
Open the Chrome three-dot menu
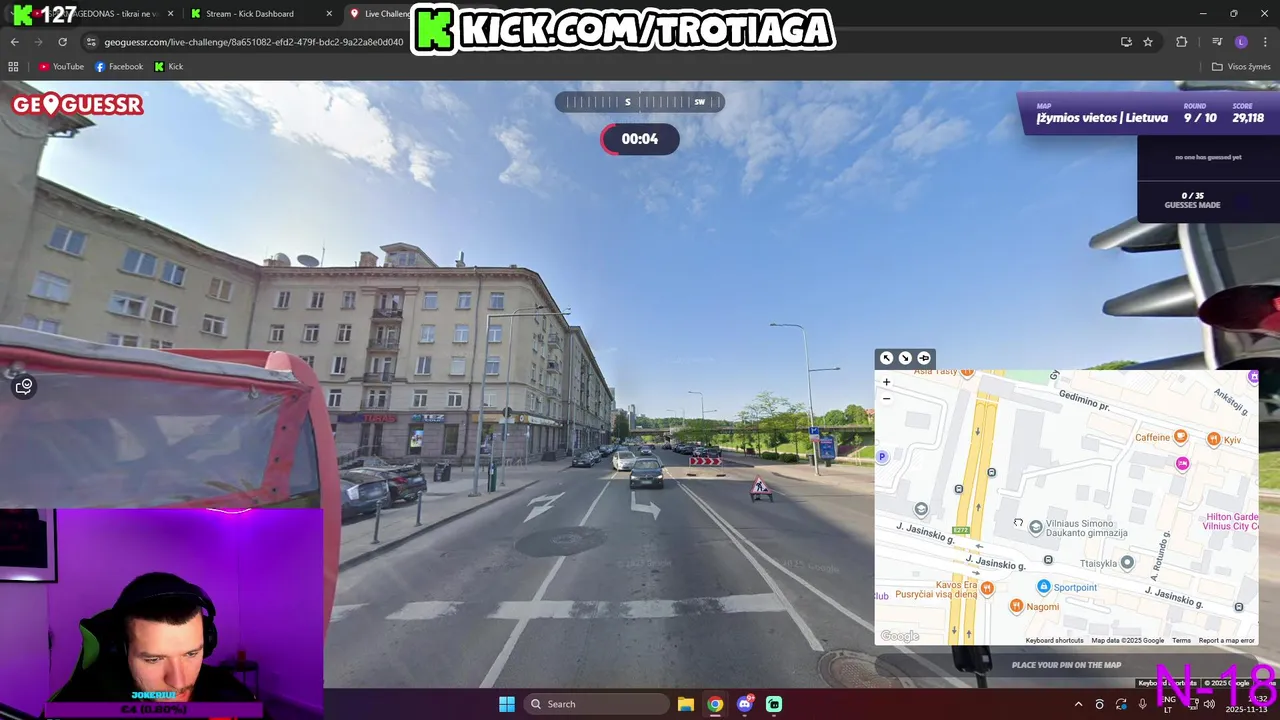(x=1265, y=42)
